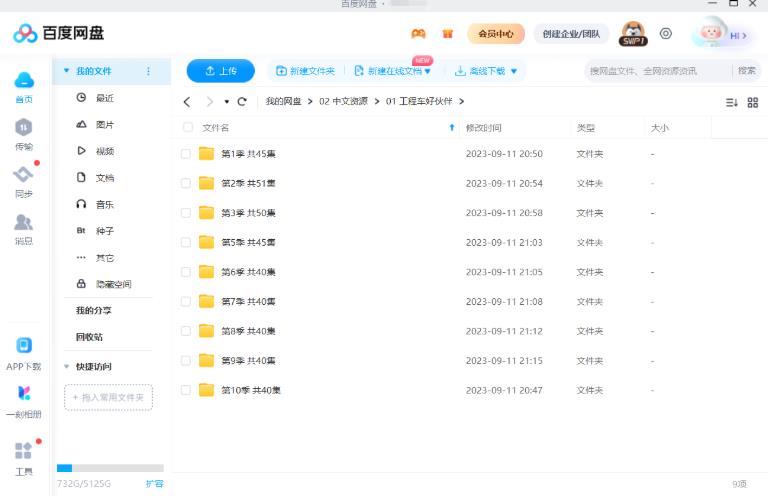Click the 搜索 search button

[746, 71]
